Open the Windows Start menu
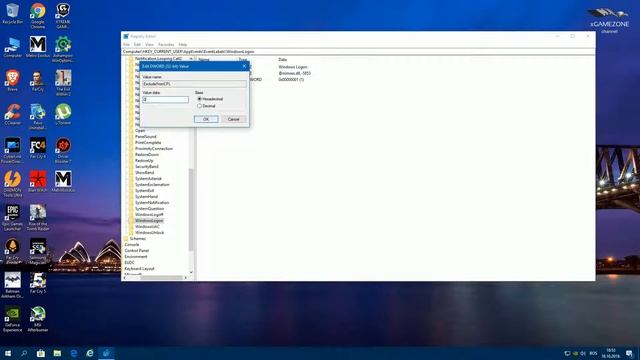 point(8,353)
